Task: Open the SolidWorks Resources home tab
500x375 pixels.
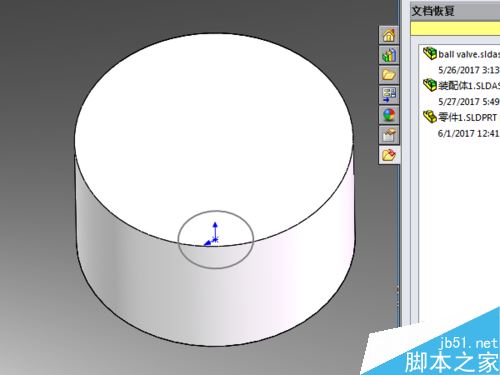Action: click(389, 35)
